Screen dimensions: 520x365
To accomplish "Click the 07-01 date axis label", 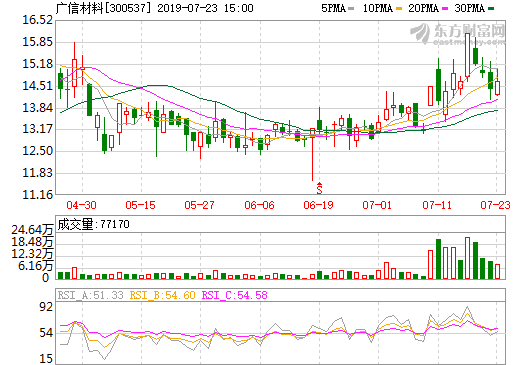I will point(377,205).
